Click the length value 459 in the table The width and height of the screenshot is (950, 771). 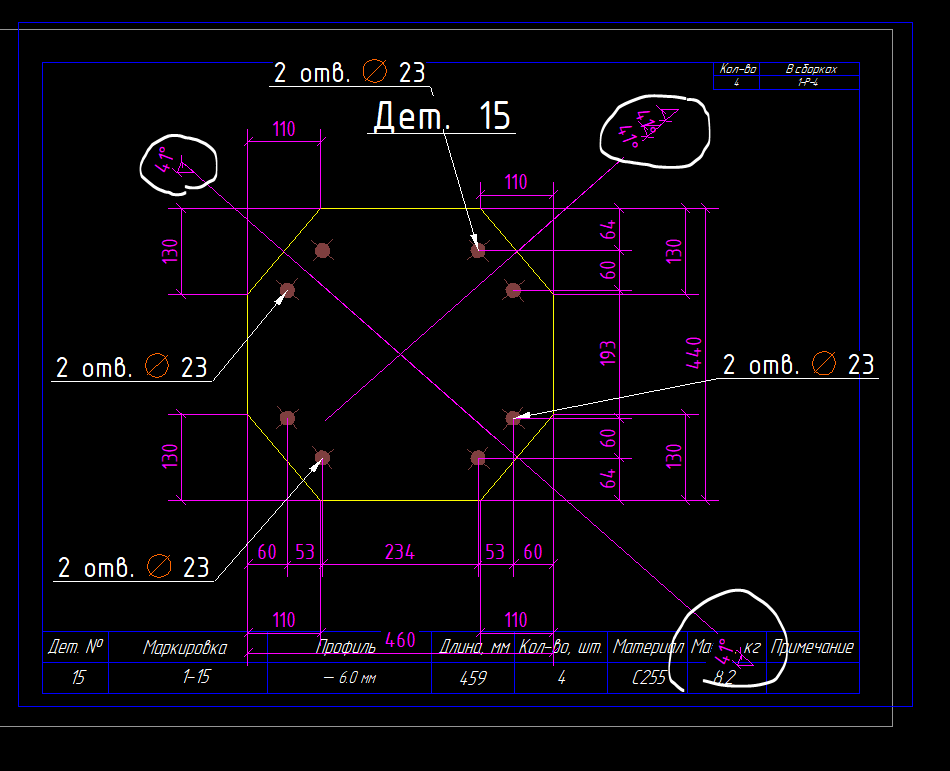coord(473,678)
